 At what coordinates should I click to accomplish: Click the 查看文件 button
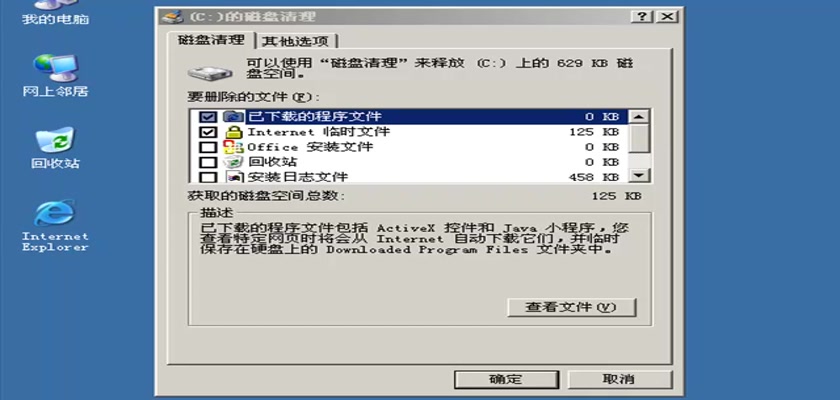point(571,307)
